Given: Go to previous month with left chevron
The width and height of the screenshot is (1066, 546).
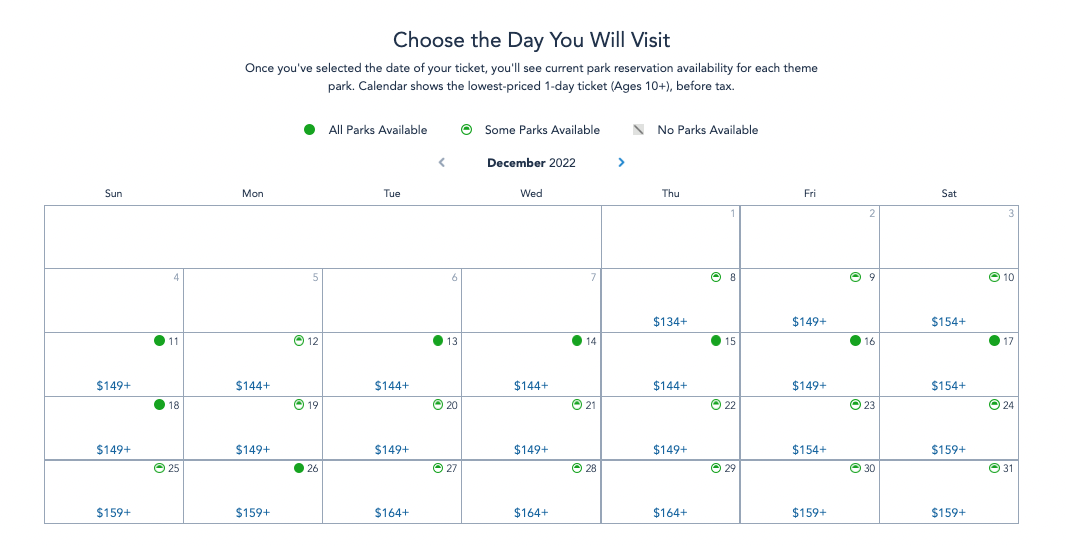Looking at the screenshot, I should [442, 163].
